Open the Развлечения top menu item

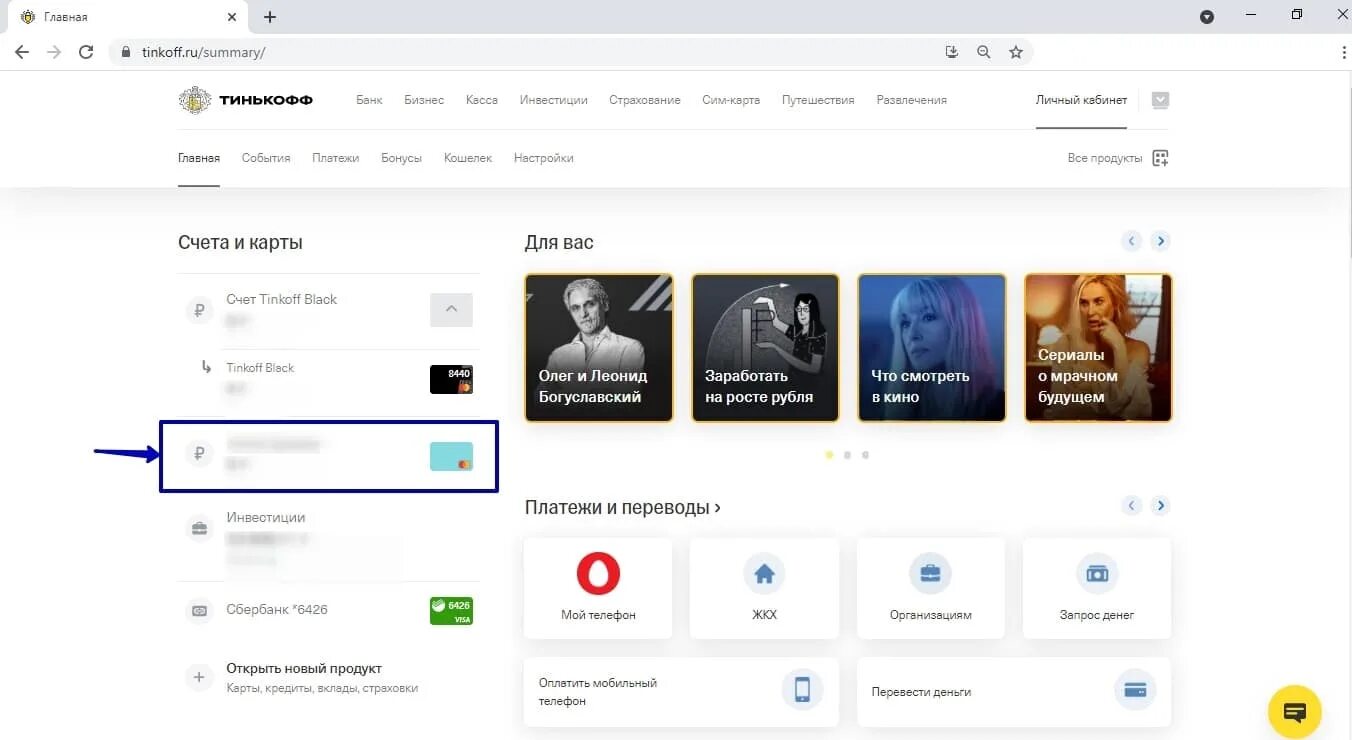click(x=912, y=100)
